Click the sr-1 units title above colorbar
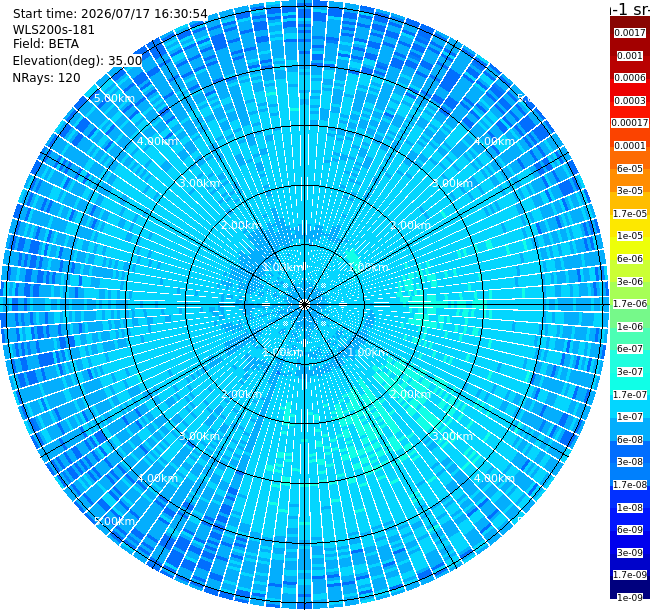Screen dimensions: 650x610 630,8
